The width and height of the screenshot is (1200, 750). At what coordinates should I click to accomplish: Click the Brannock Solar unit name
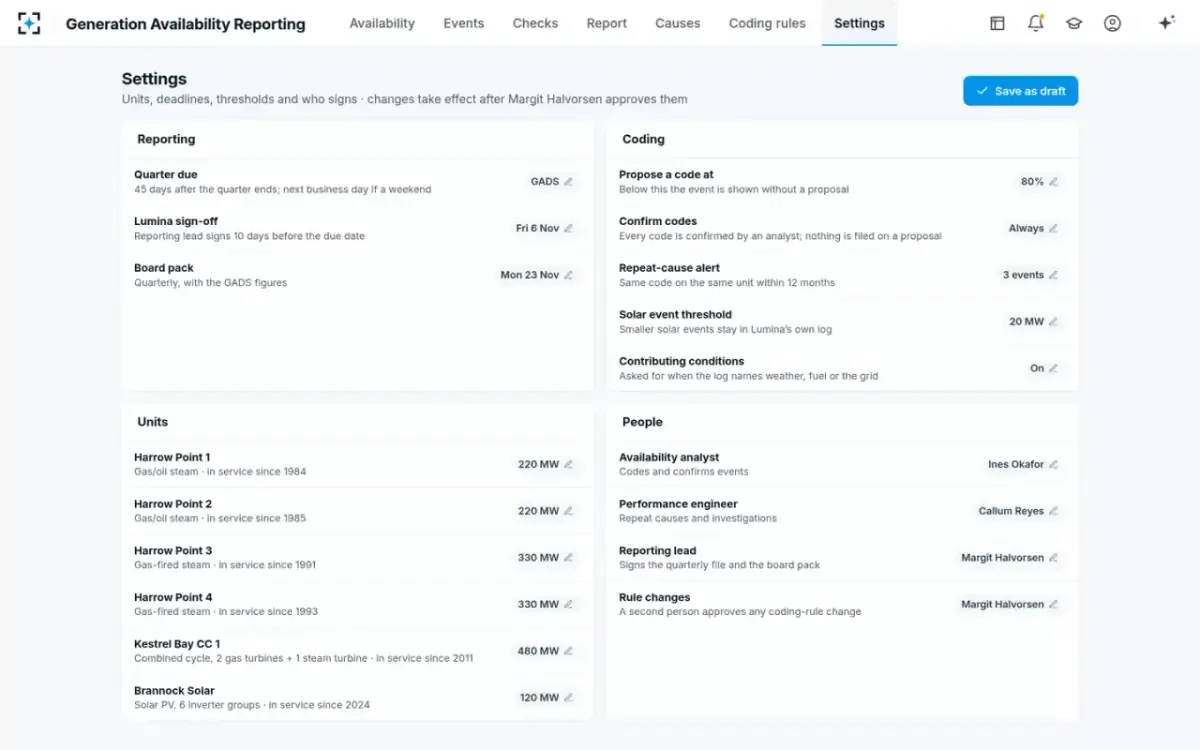174,691
